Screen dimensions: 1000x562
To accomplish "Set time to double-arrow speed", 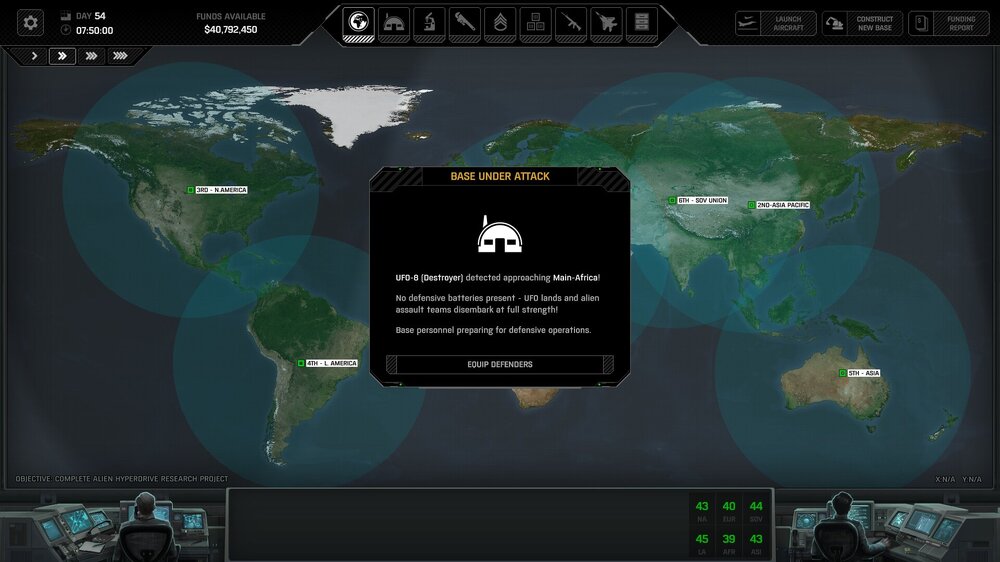I will coord(62,56).
